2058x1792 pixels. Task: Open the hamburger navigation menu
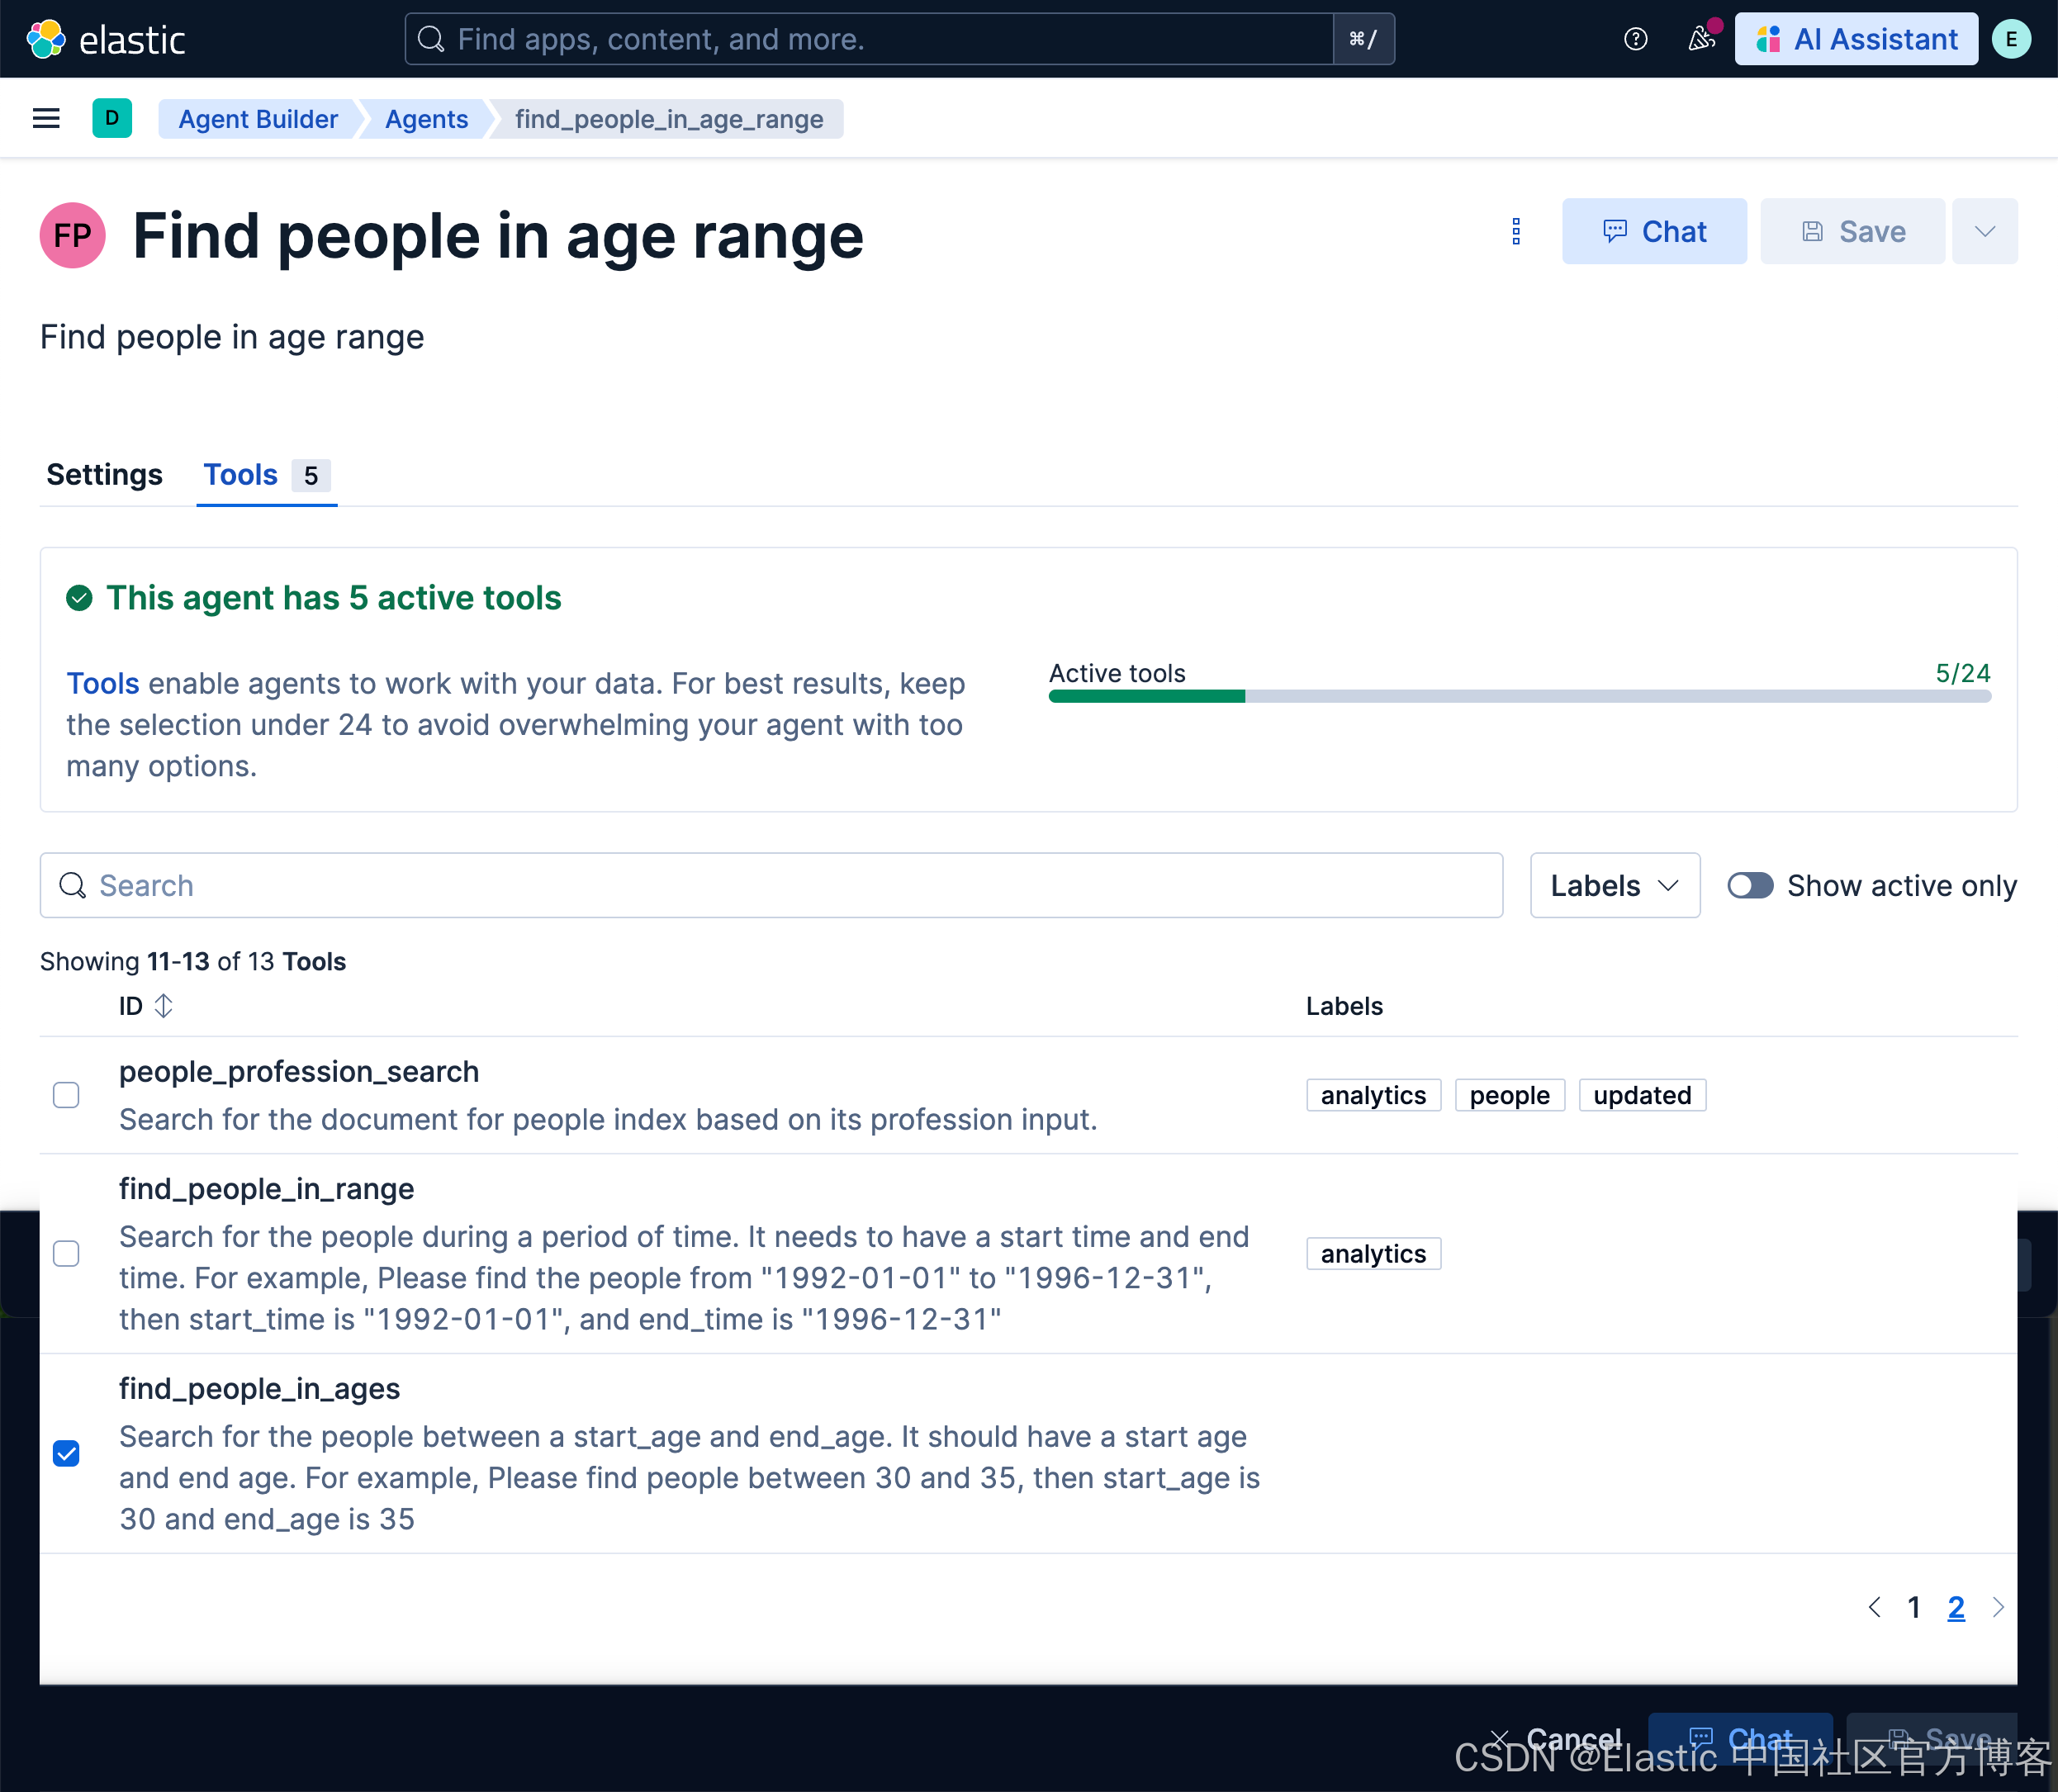[46, 119]
